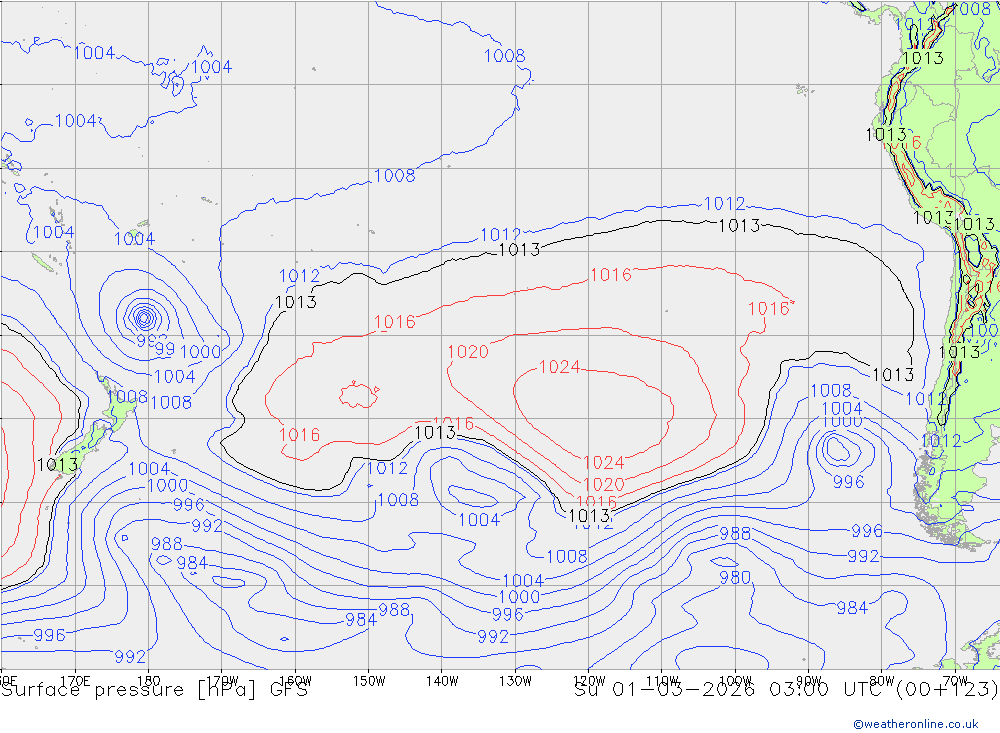Click the 80W longitude axis label
Viewport: 1000px width, 733px height.
[x=882, y=681]
